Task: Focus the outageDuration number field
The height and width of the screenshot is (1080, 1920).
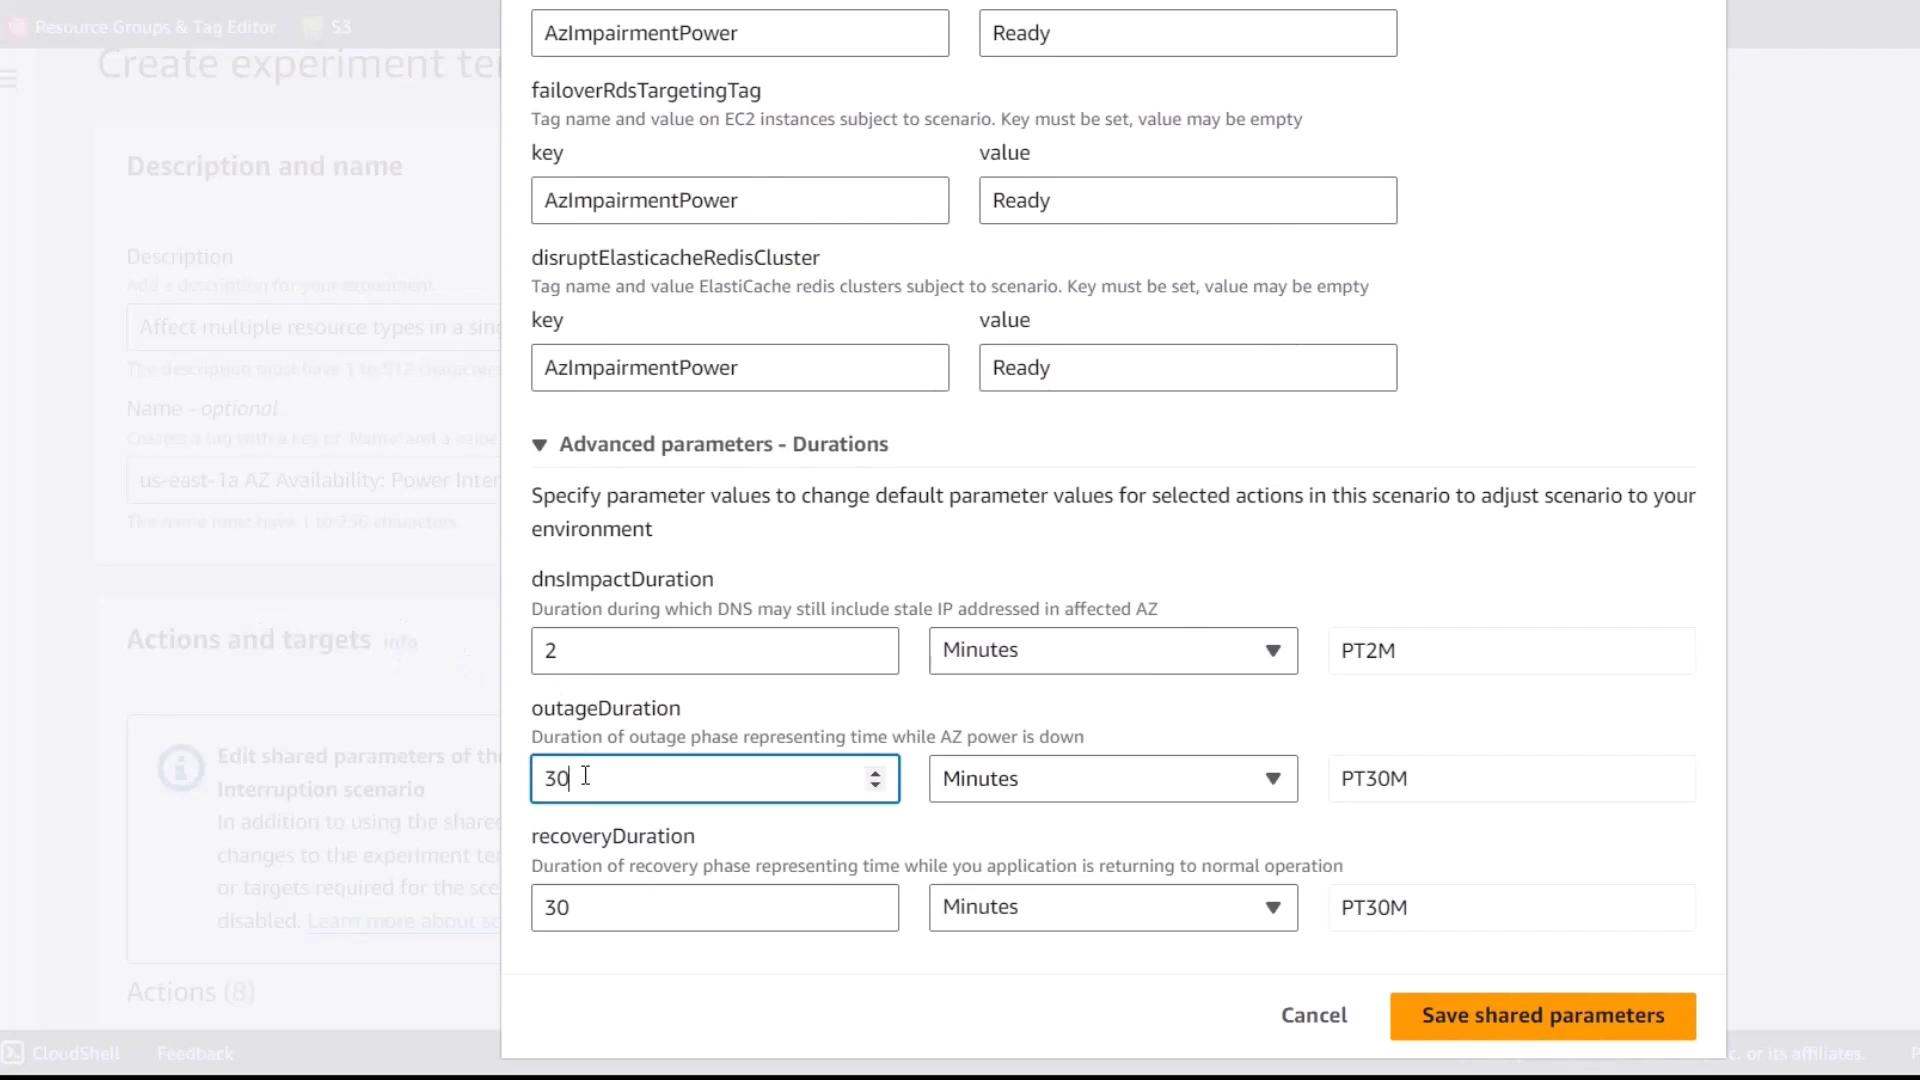Action: tap(700, 779)
